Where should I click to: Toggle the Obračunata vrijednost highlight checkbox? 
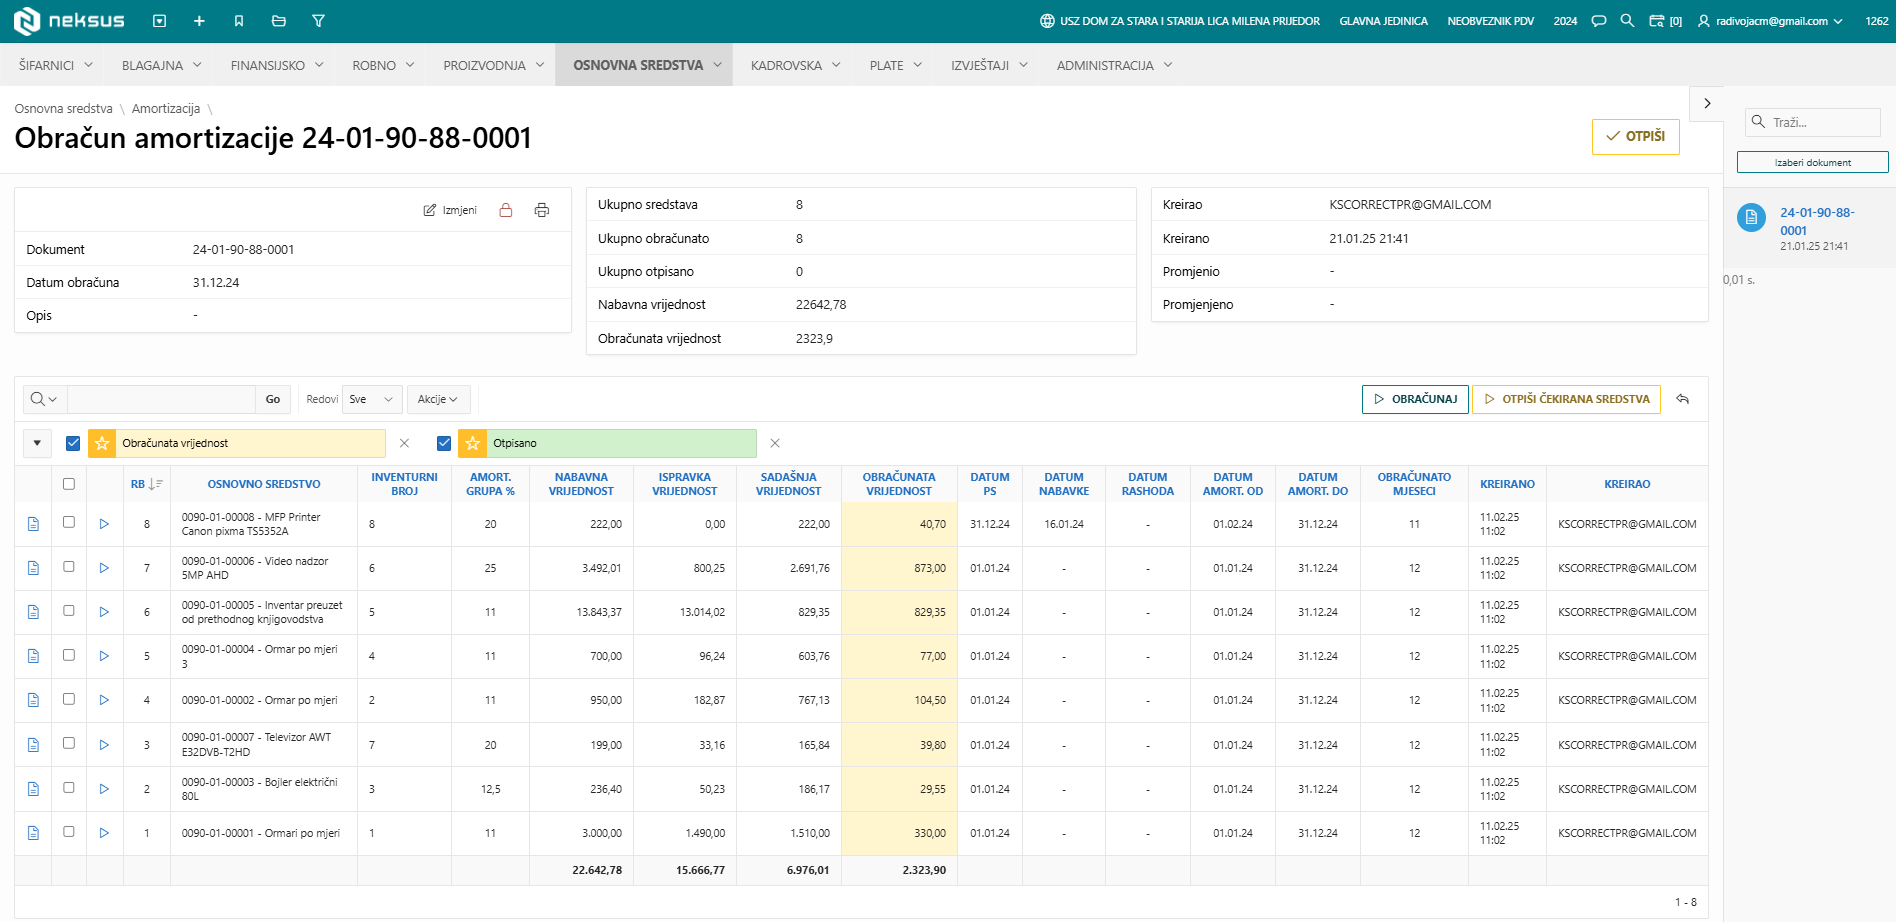point(73,443)
